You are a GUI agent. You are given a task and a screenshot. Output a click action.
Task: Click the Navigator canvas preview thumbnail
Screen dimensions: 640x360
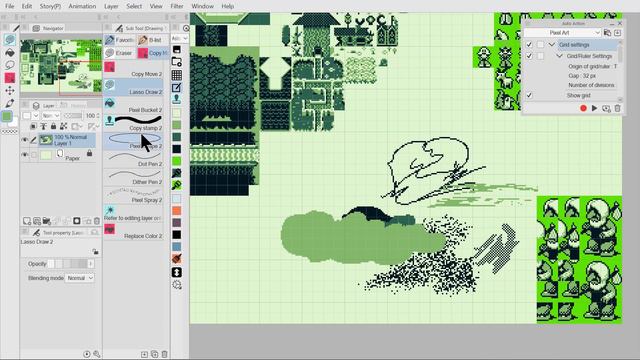61,66
